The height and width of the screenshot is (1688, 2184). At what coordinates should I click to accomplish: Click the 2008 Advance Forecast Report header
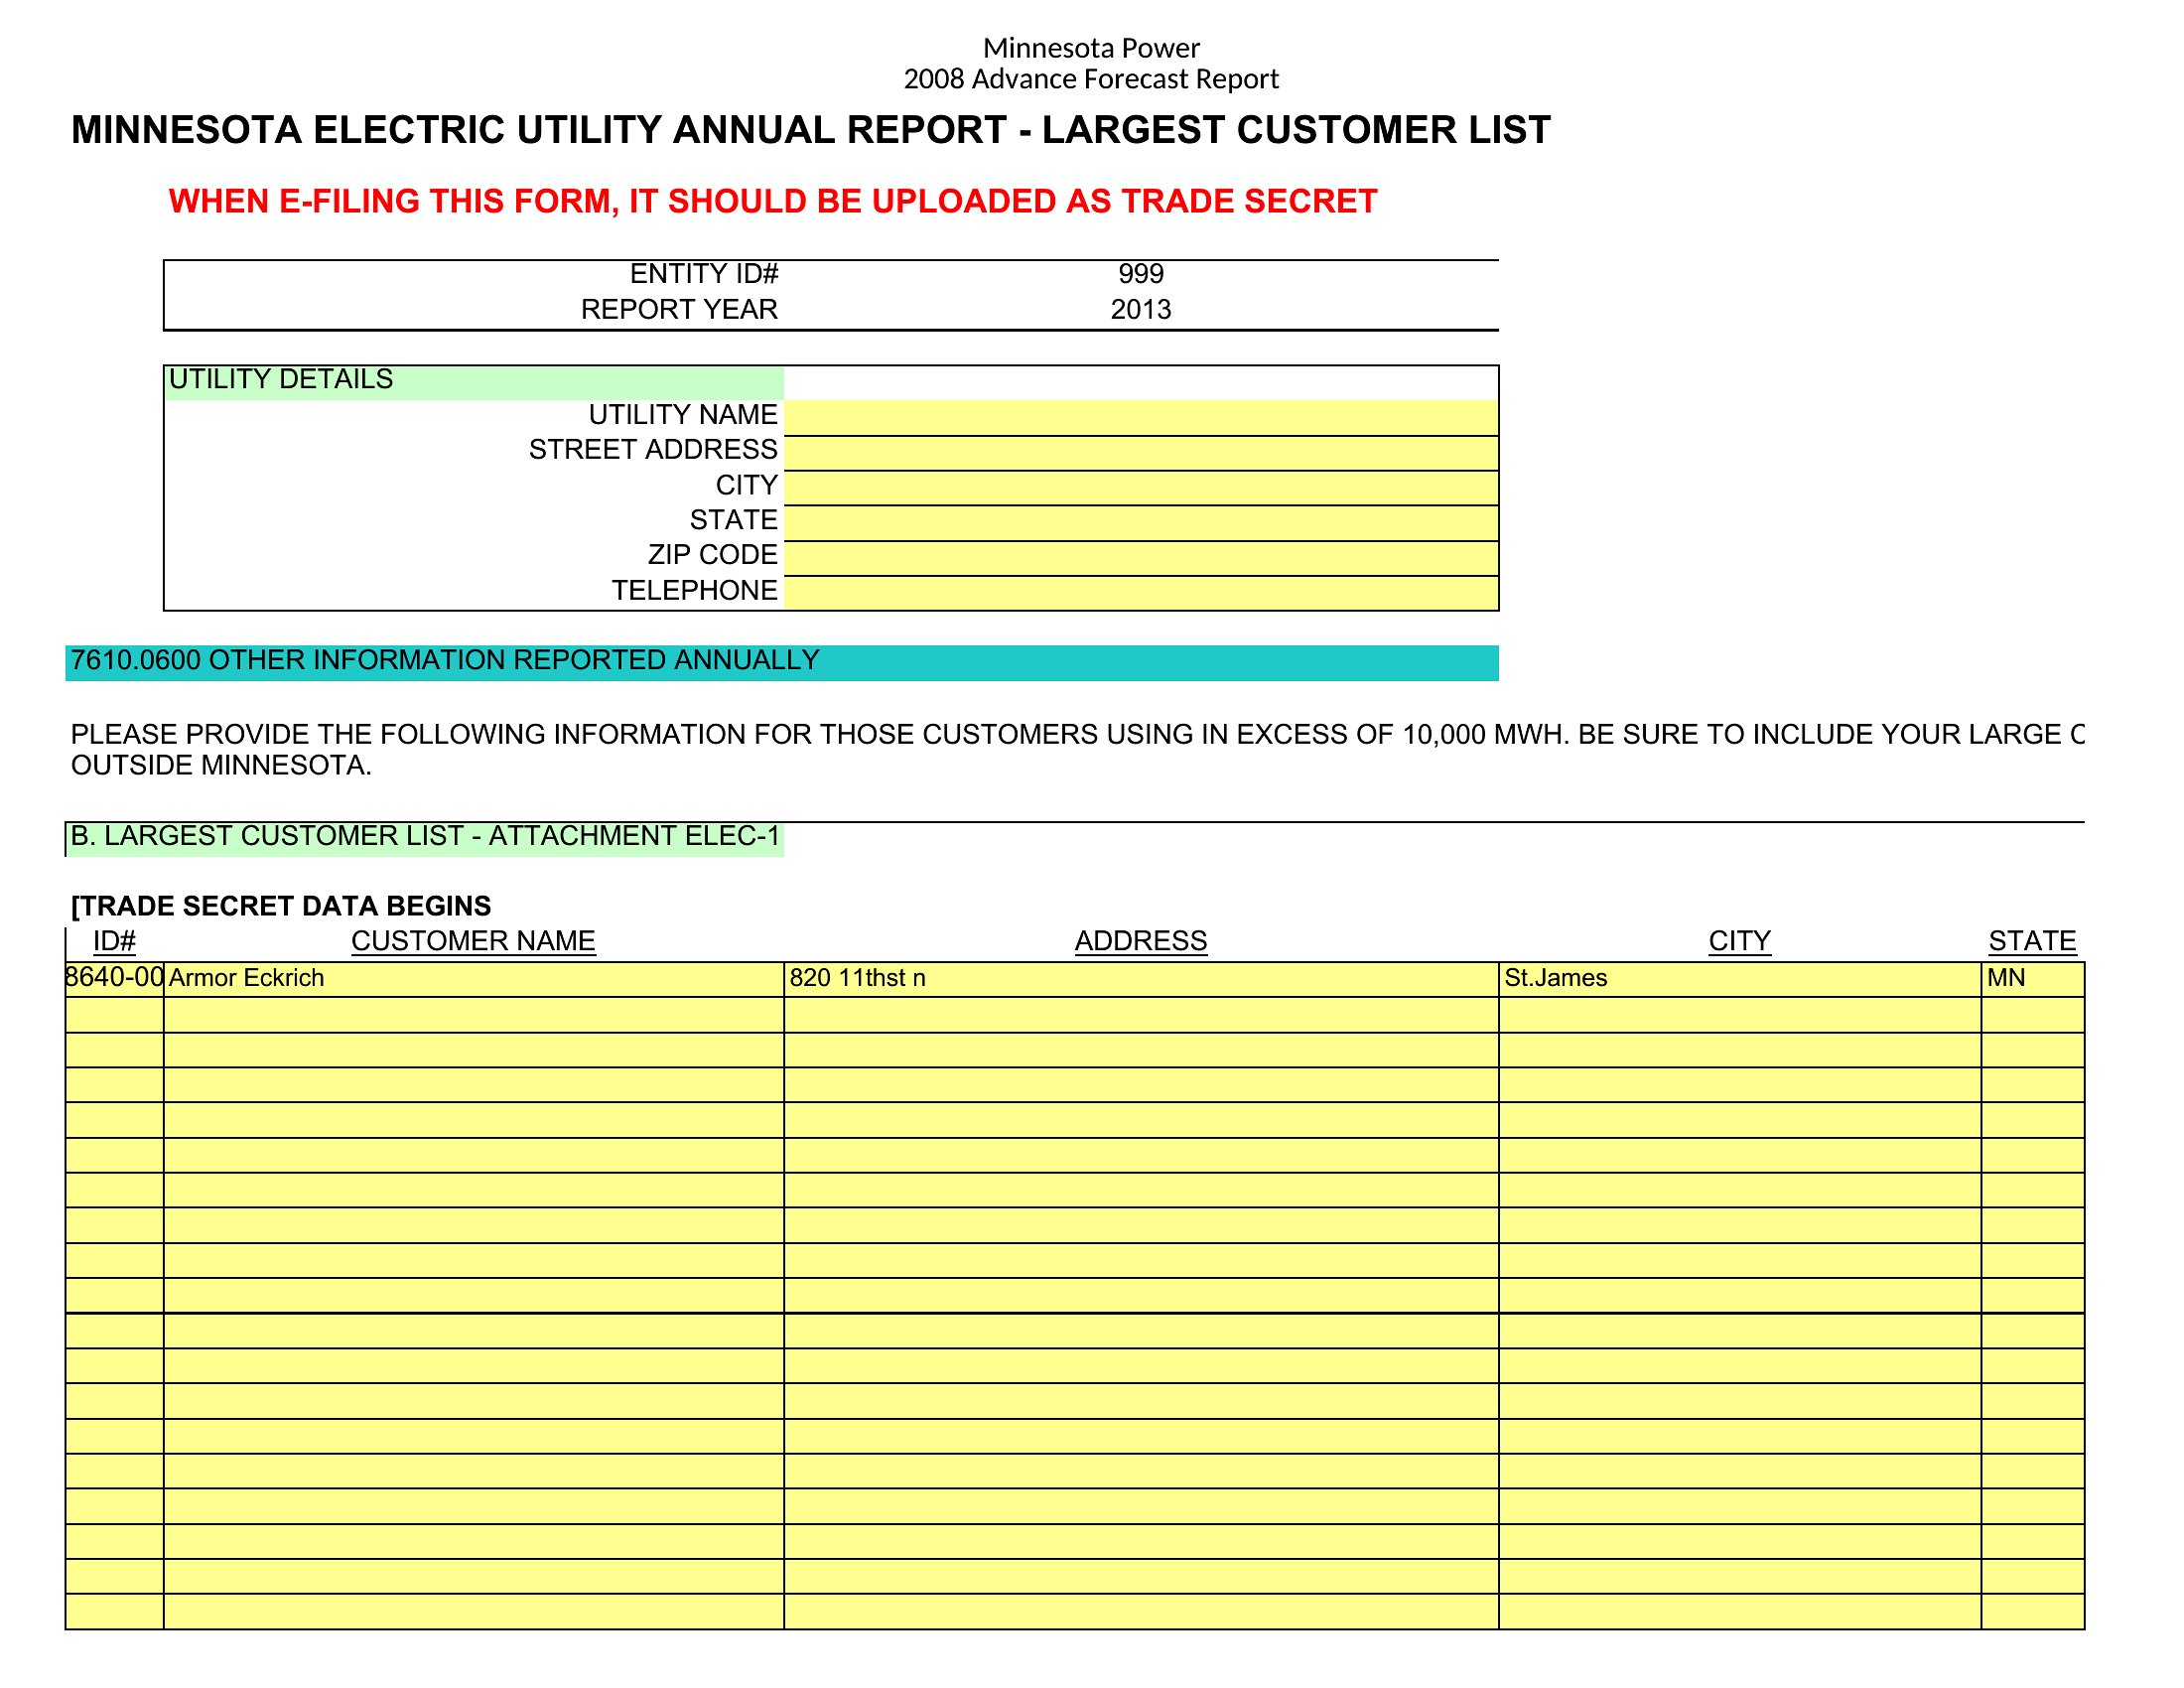pyautogui.click(x=1091, y=79)
